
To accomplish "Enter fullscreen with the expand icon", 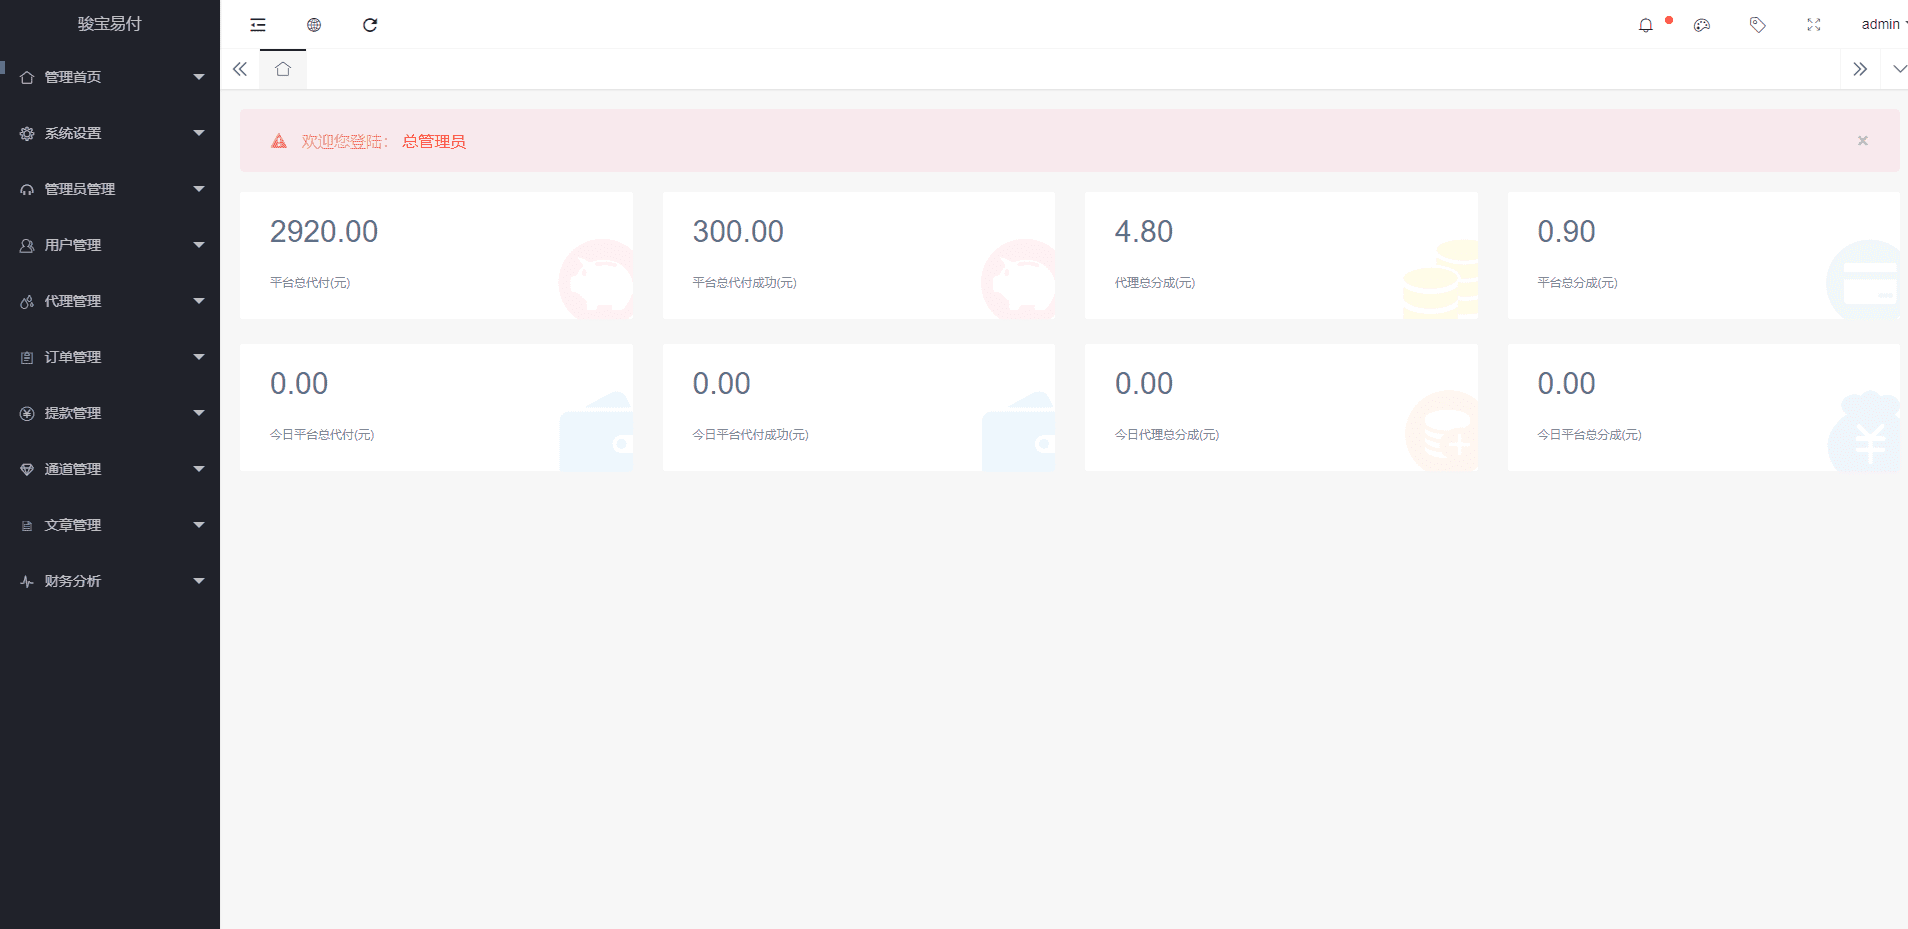I will click(x=1813, y=25).
